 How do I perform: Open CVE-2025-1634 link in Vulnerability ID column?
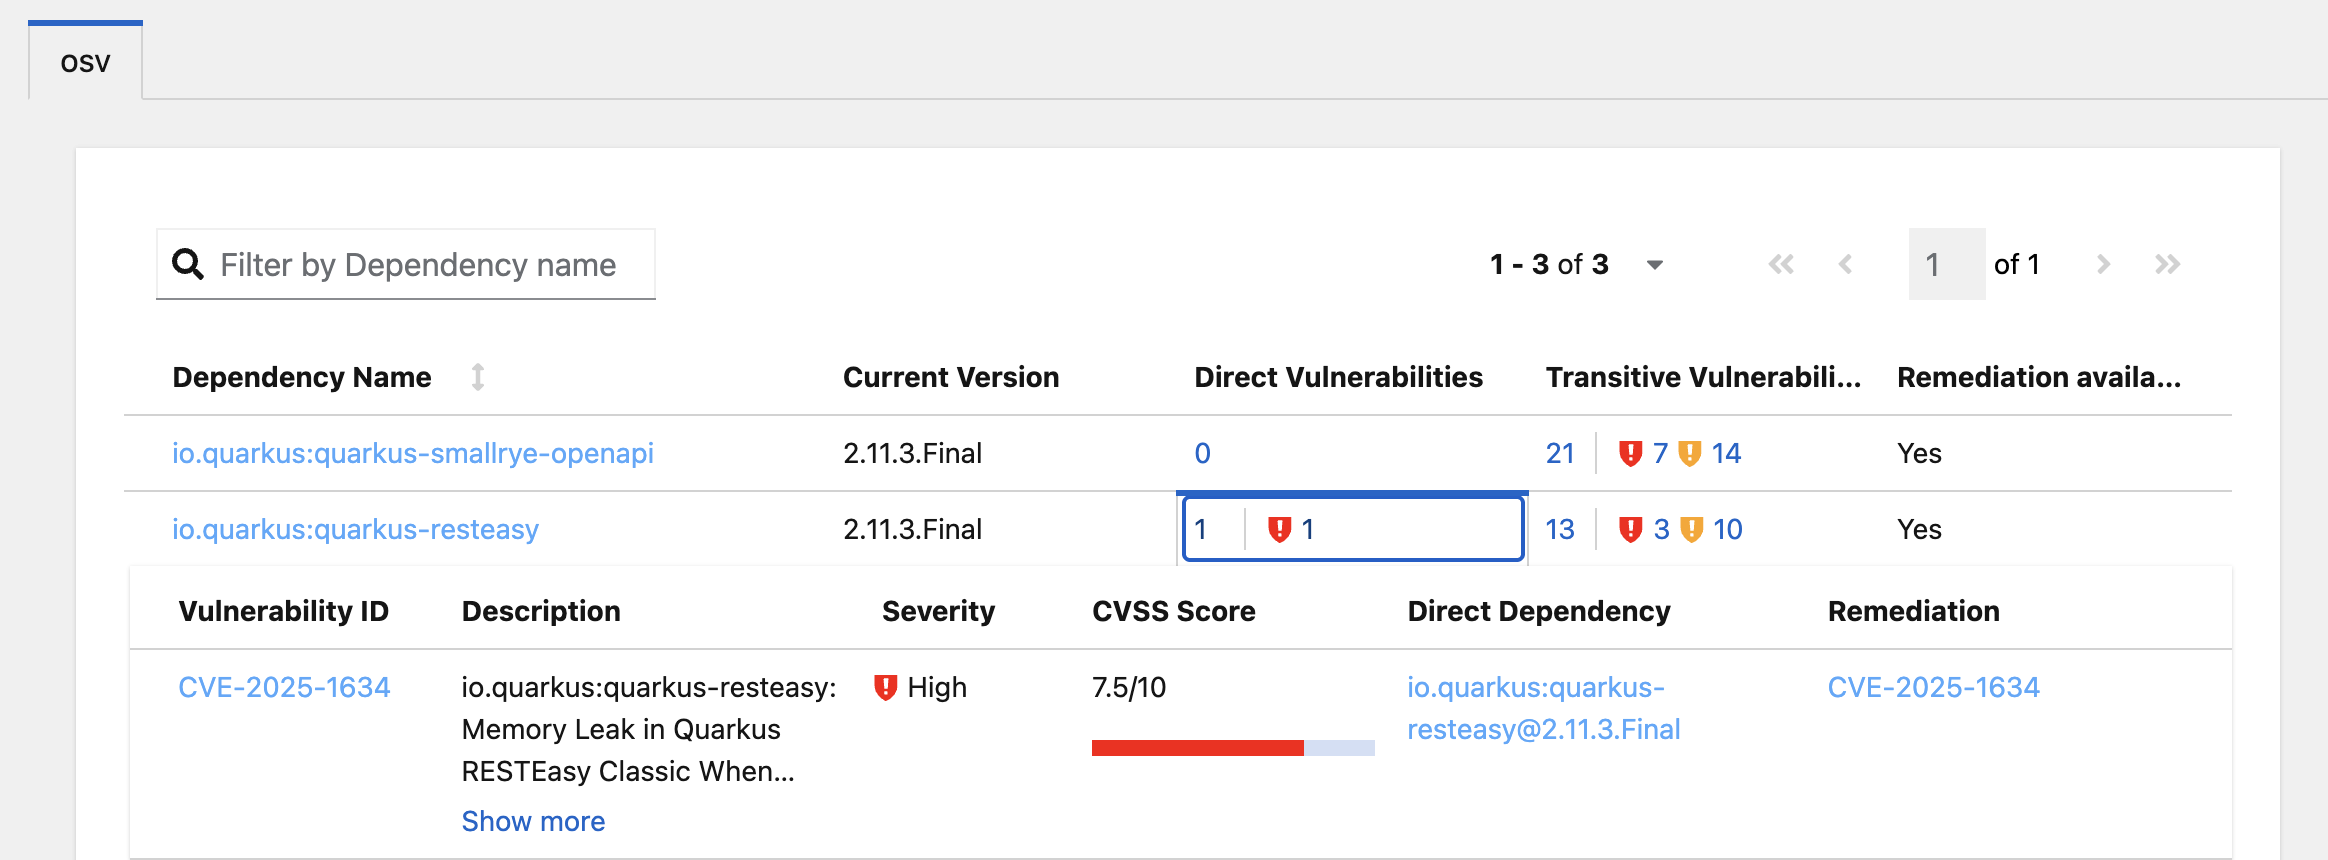[284, 687]
